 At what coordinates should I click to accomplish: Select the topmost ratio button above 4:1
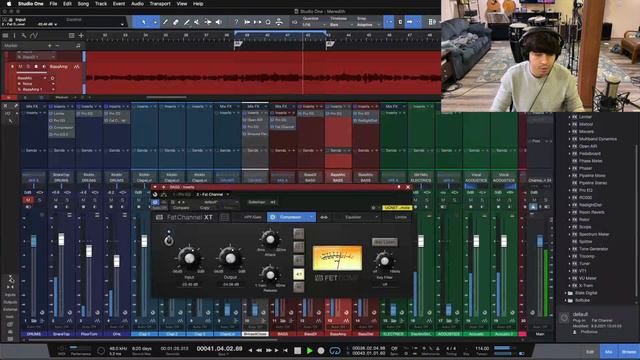[299, 234]
